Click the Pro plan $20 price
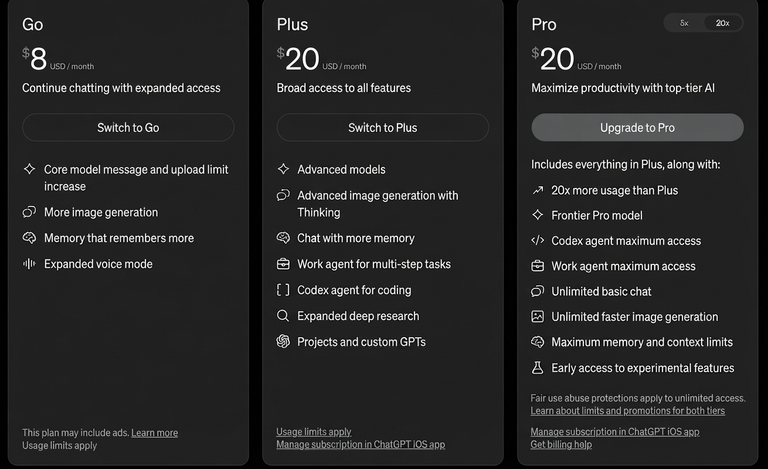The image size is (768, 469). coord(576,59)
